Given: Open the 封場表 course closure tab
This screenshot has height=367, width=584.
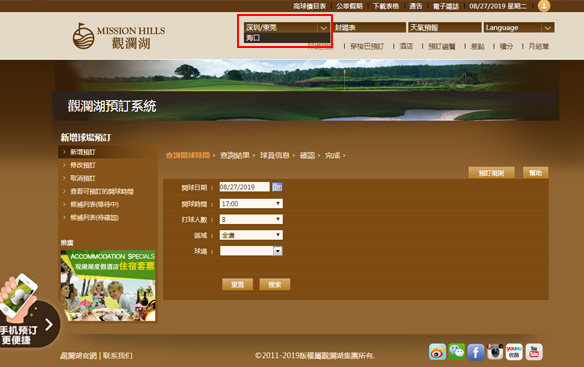Looking at the screenshot, I should (369, 27).
